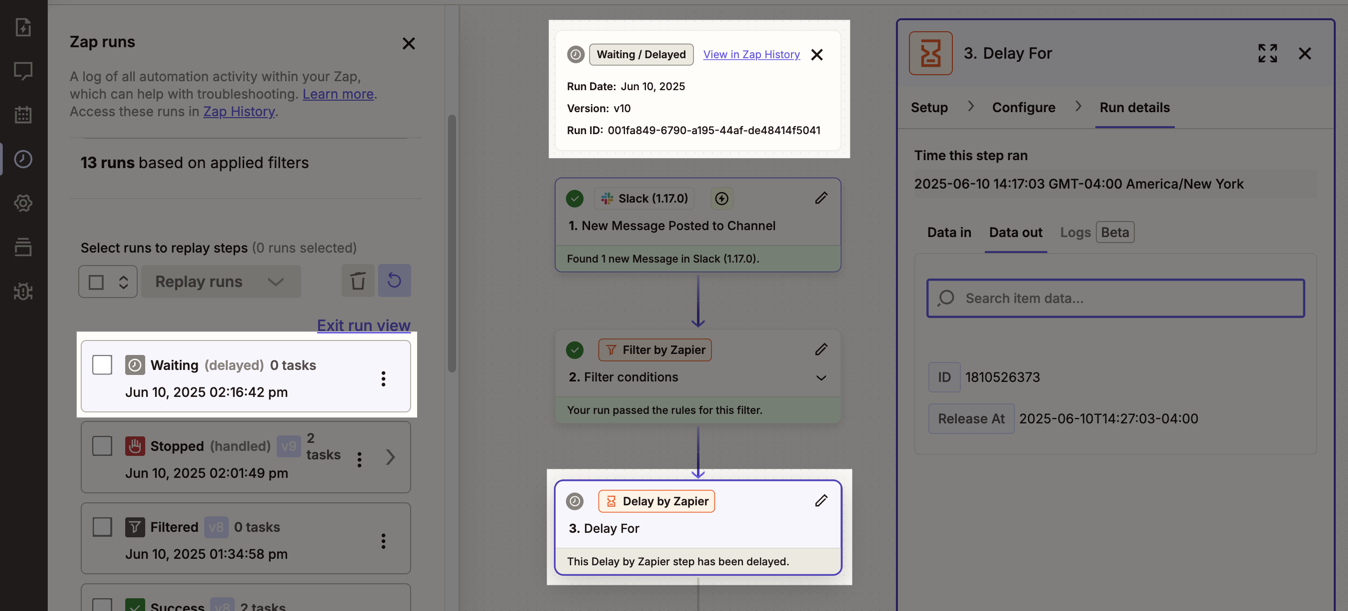Click the Waiting / Delayed status badge

click(641, 54)
